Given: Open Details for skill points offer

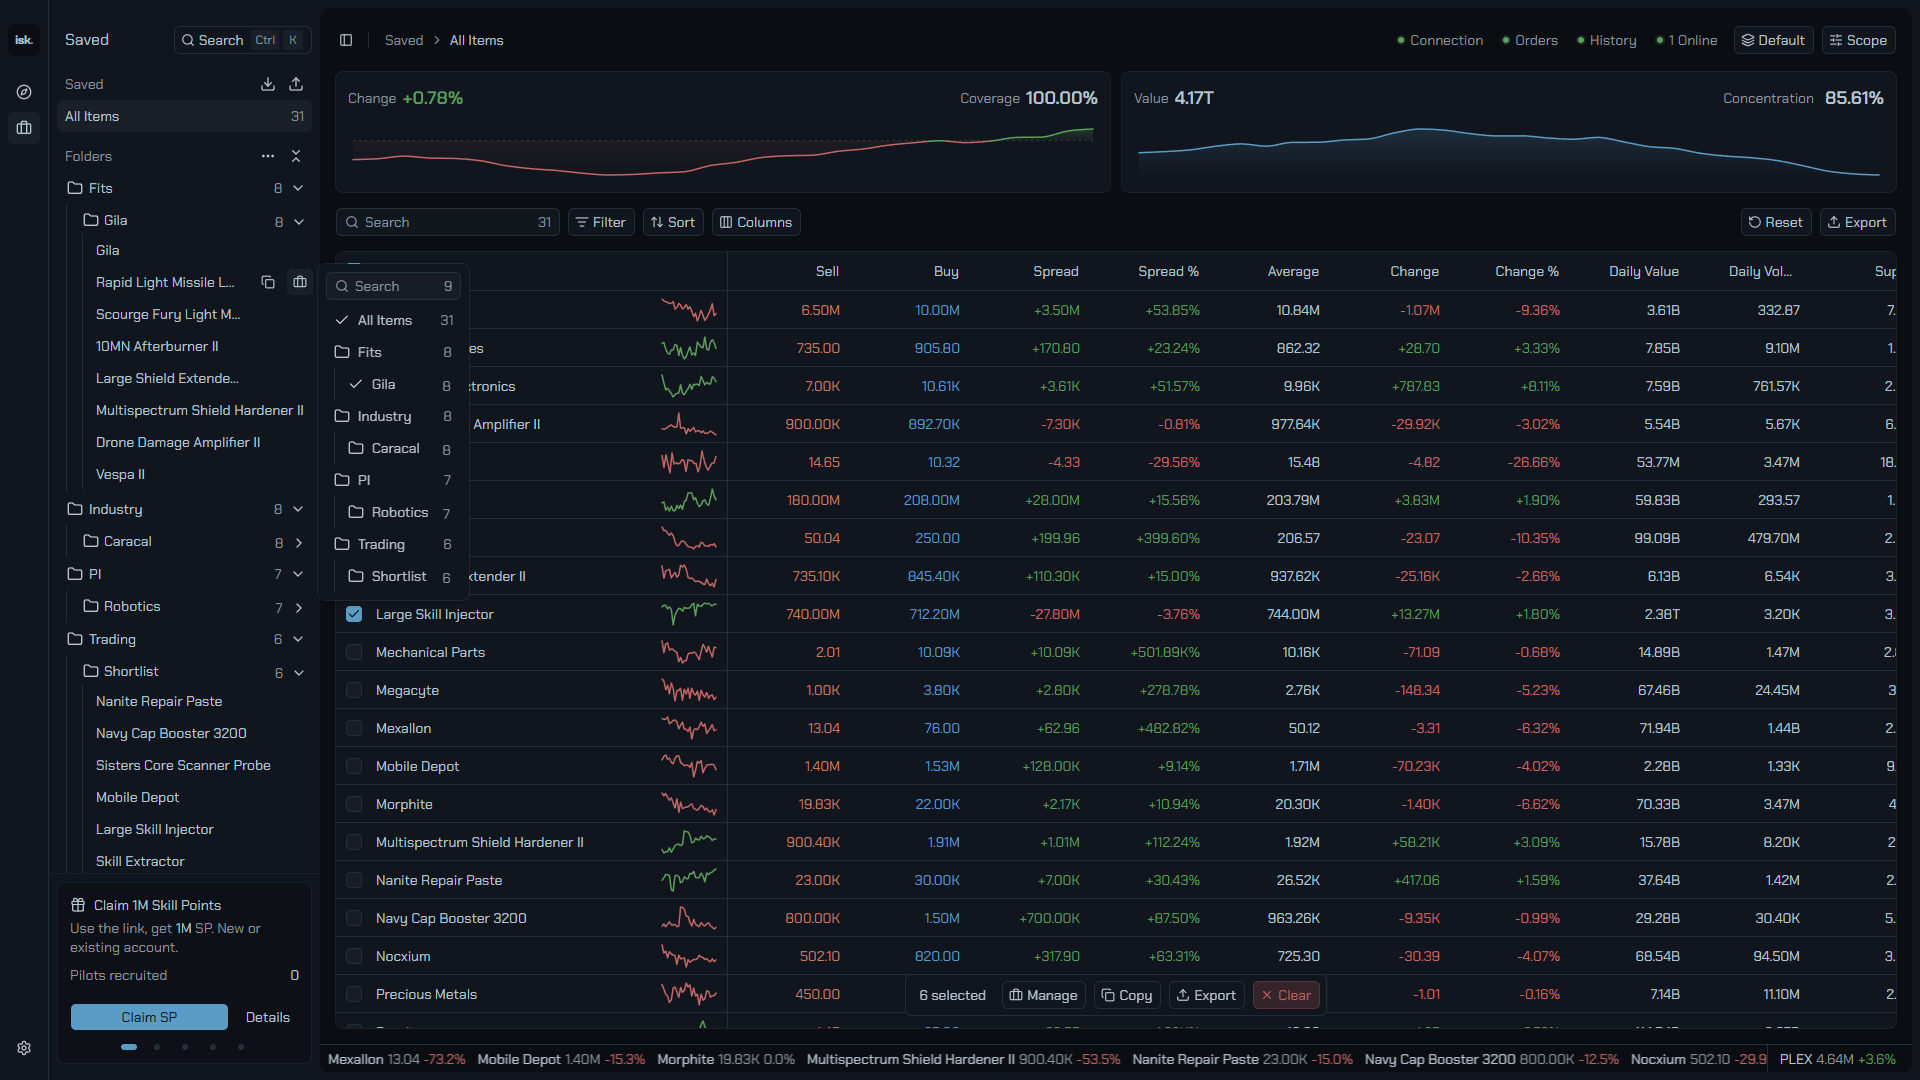Looking at the screenshot, I should point(268,1017).
